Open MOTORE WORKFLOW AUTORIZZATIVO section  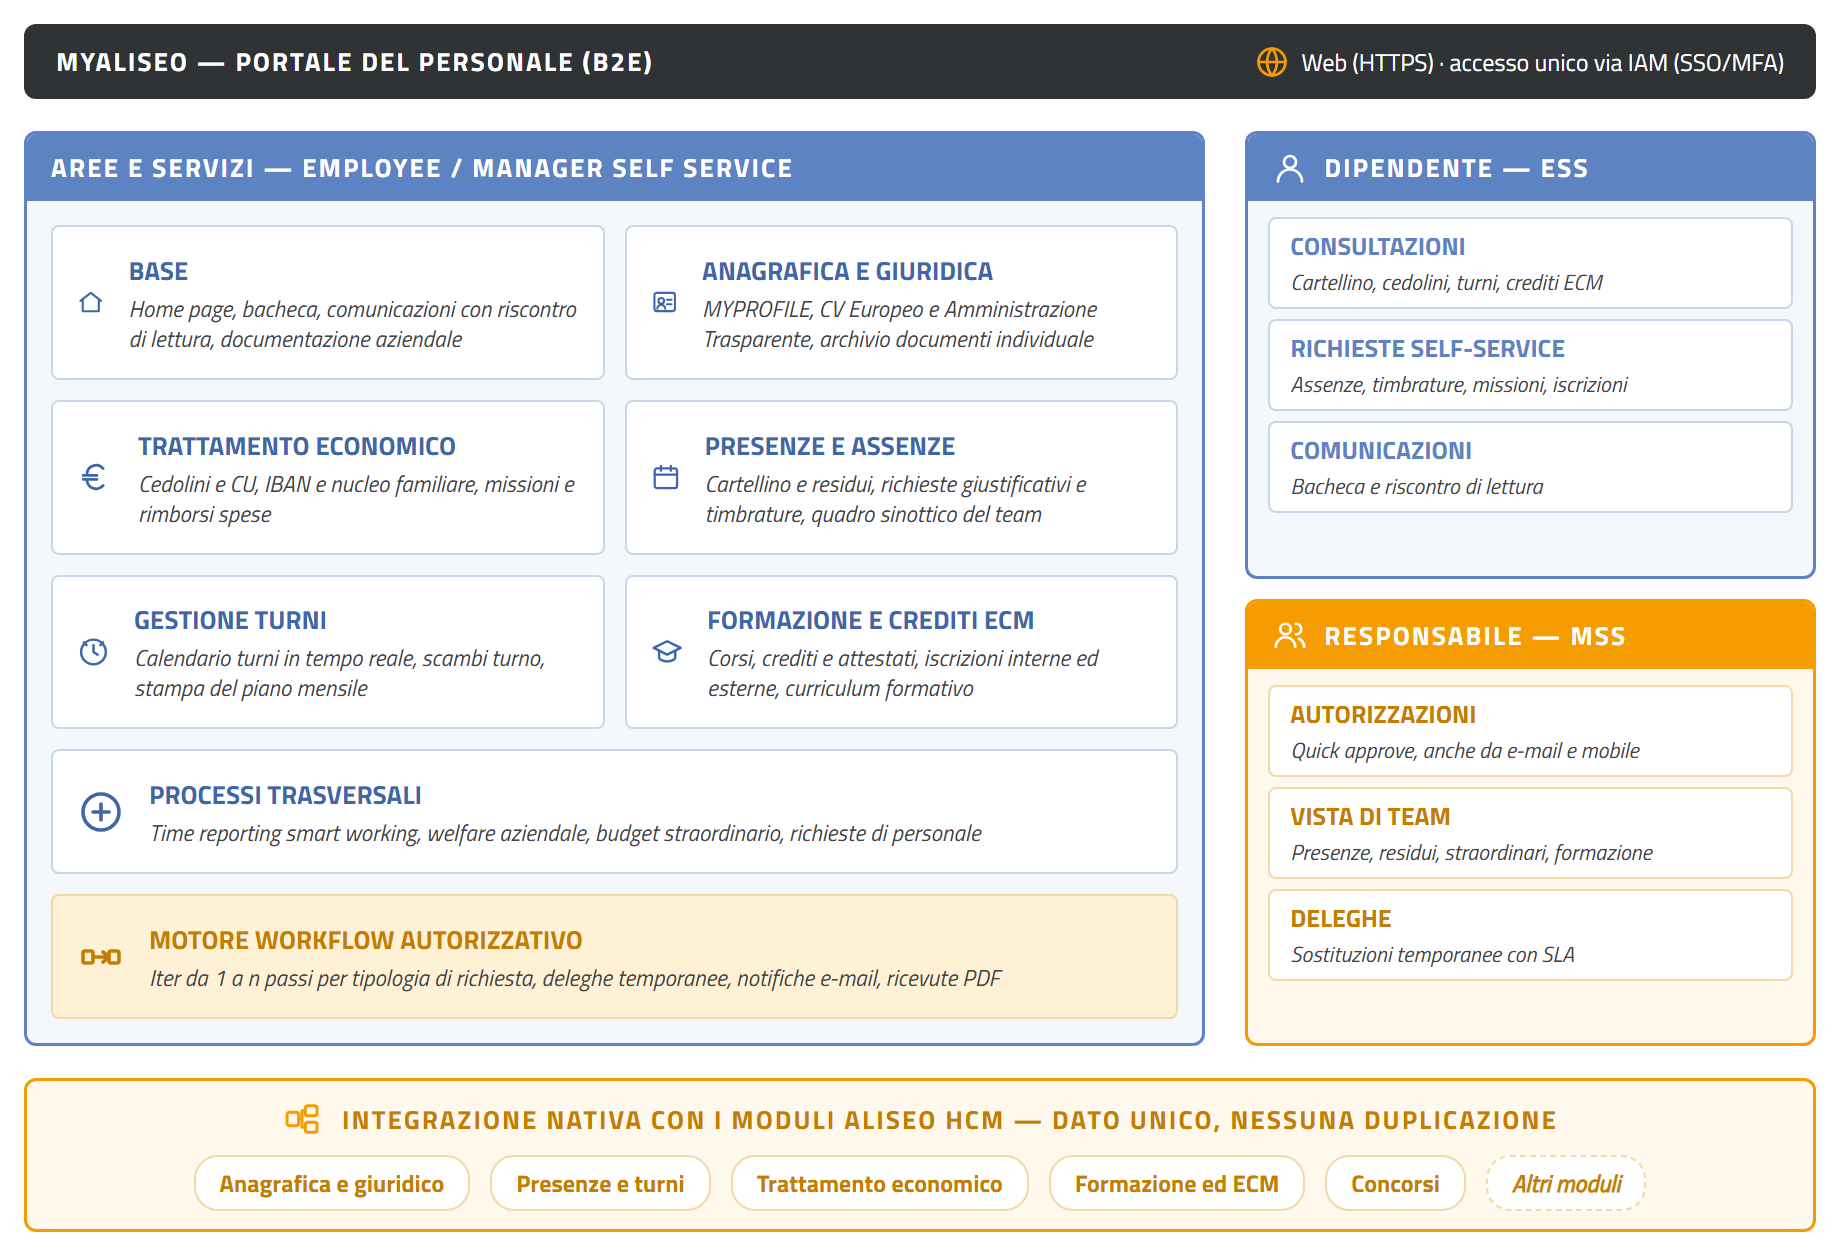click(614, 957)
